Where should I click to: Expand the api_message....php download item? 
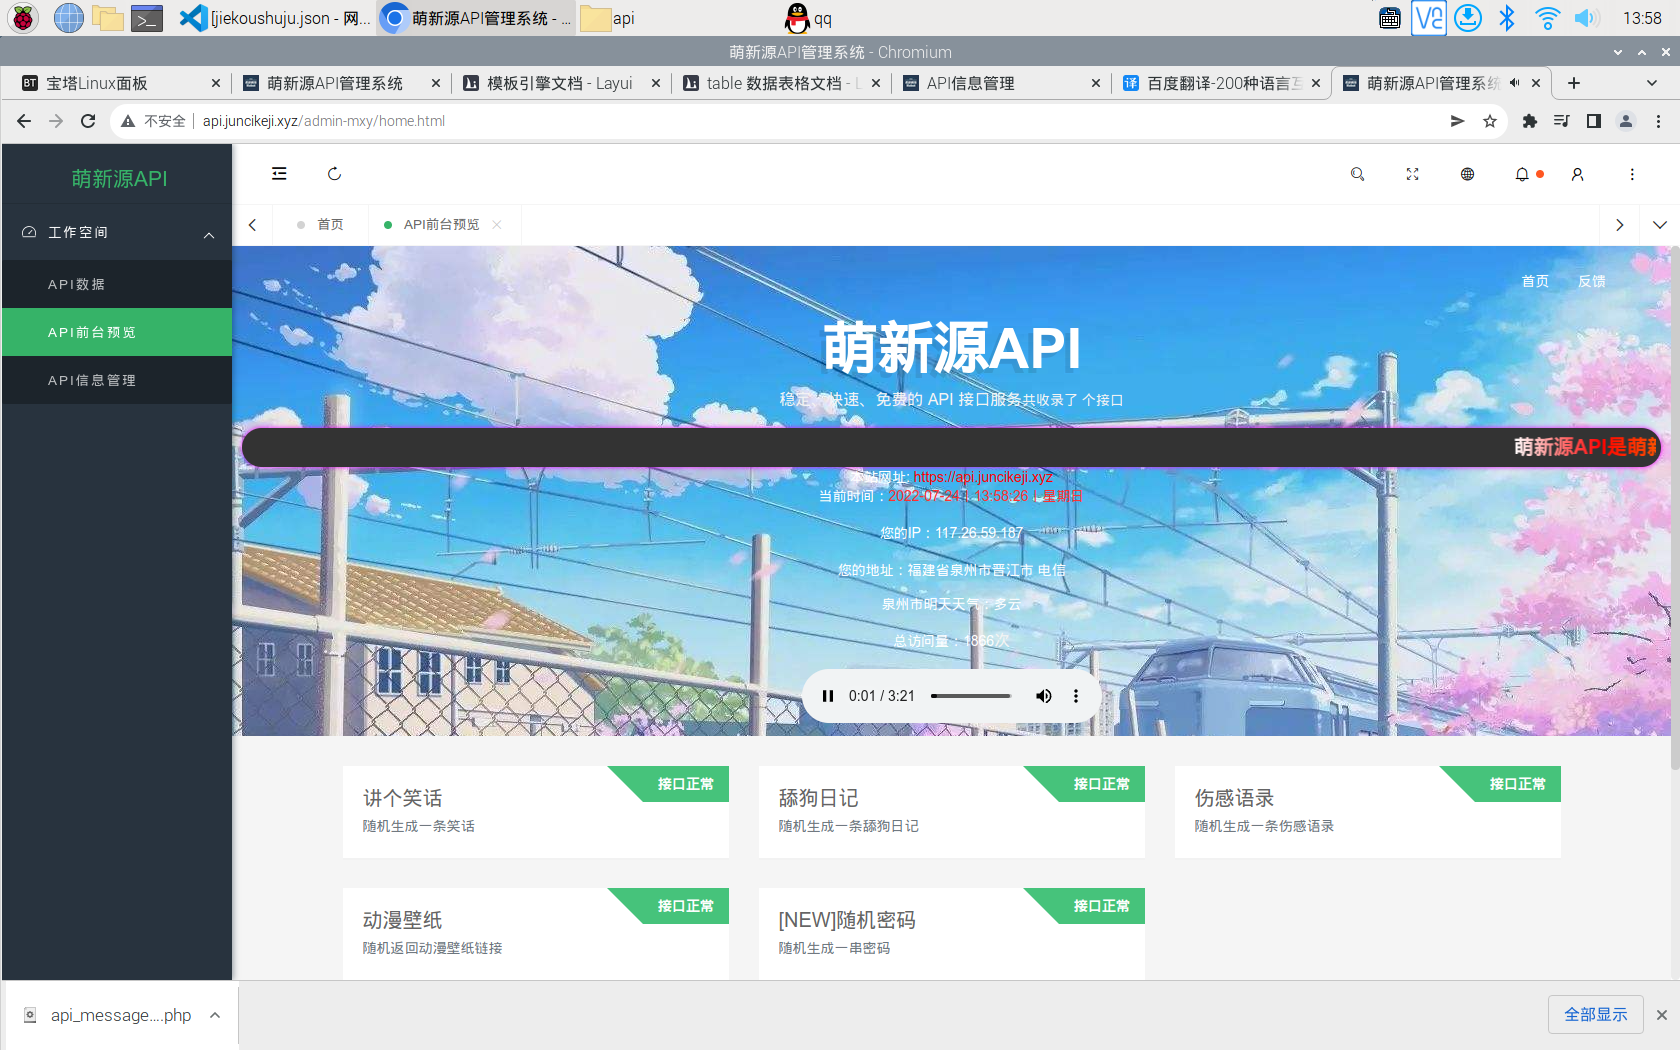[x=214, y=1015]
